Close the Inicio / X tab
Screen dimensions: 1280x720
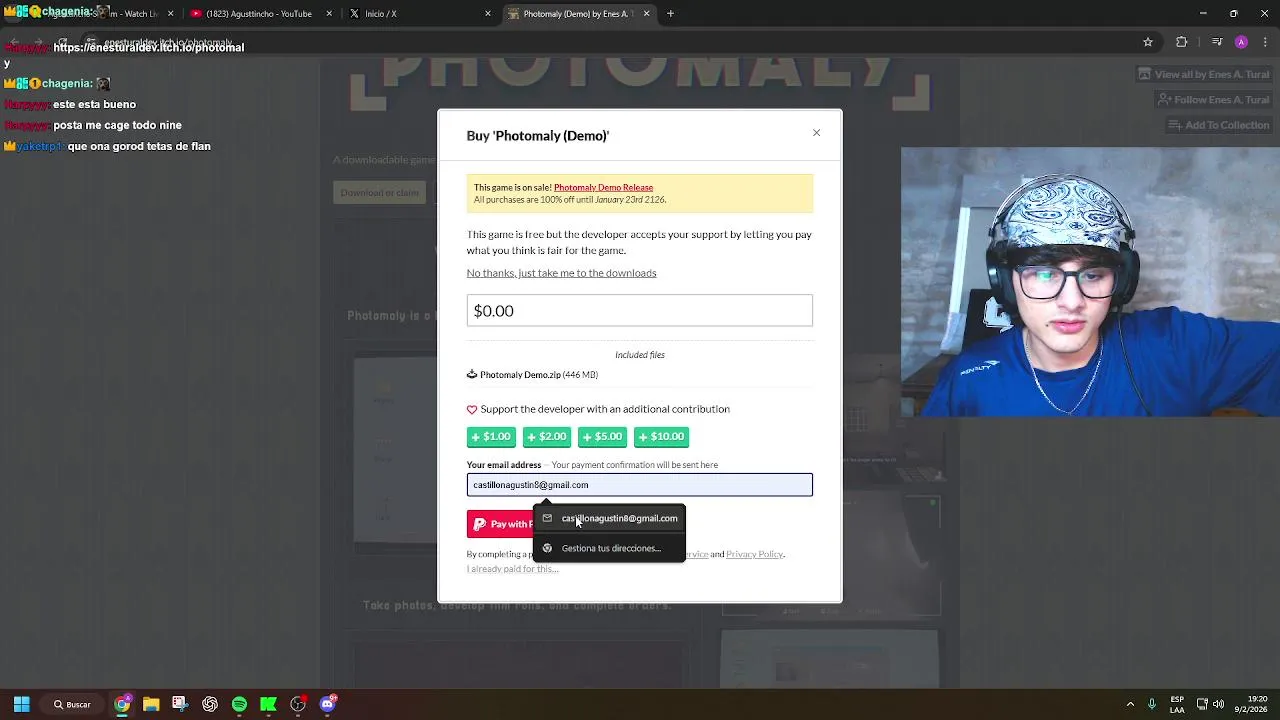point(488,14)
